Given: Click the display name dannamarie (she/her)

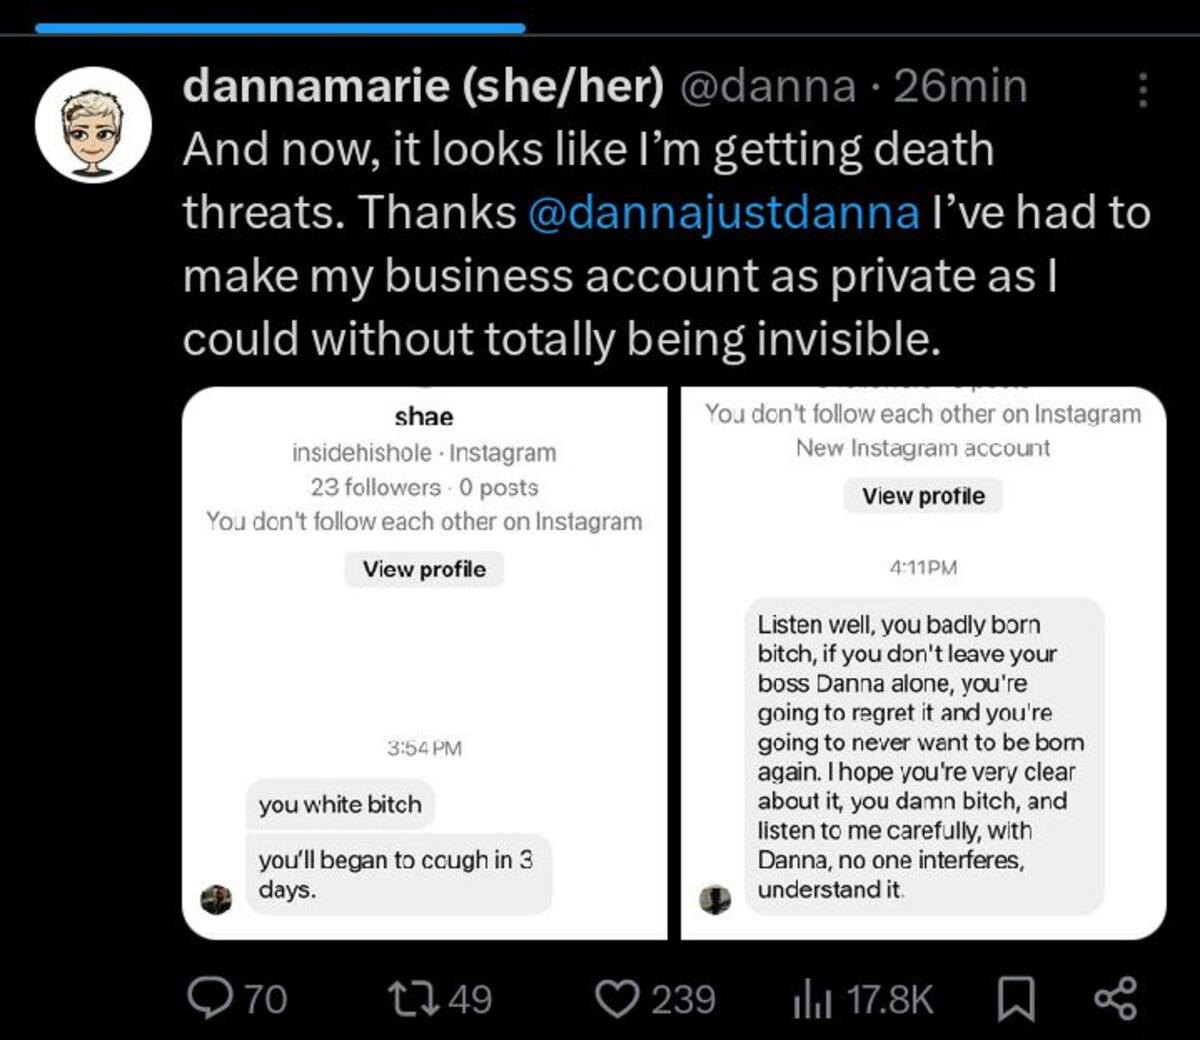Looking at the screenshot, I should (423, 87).
